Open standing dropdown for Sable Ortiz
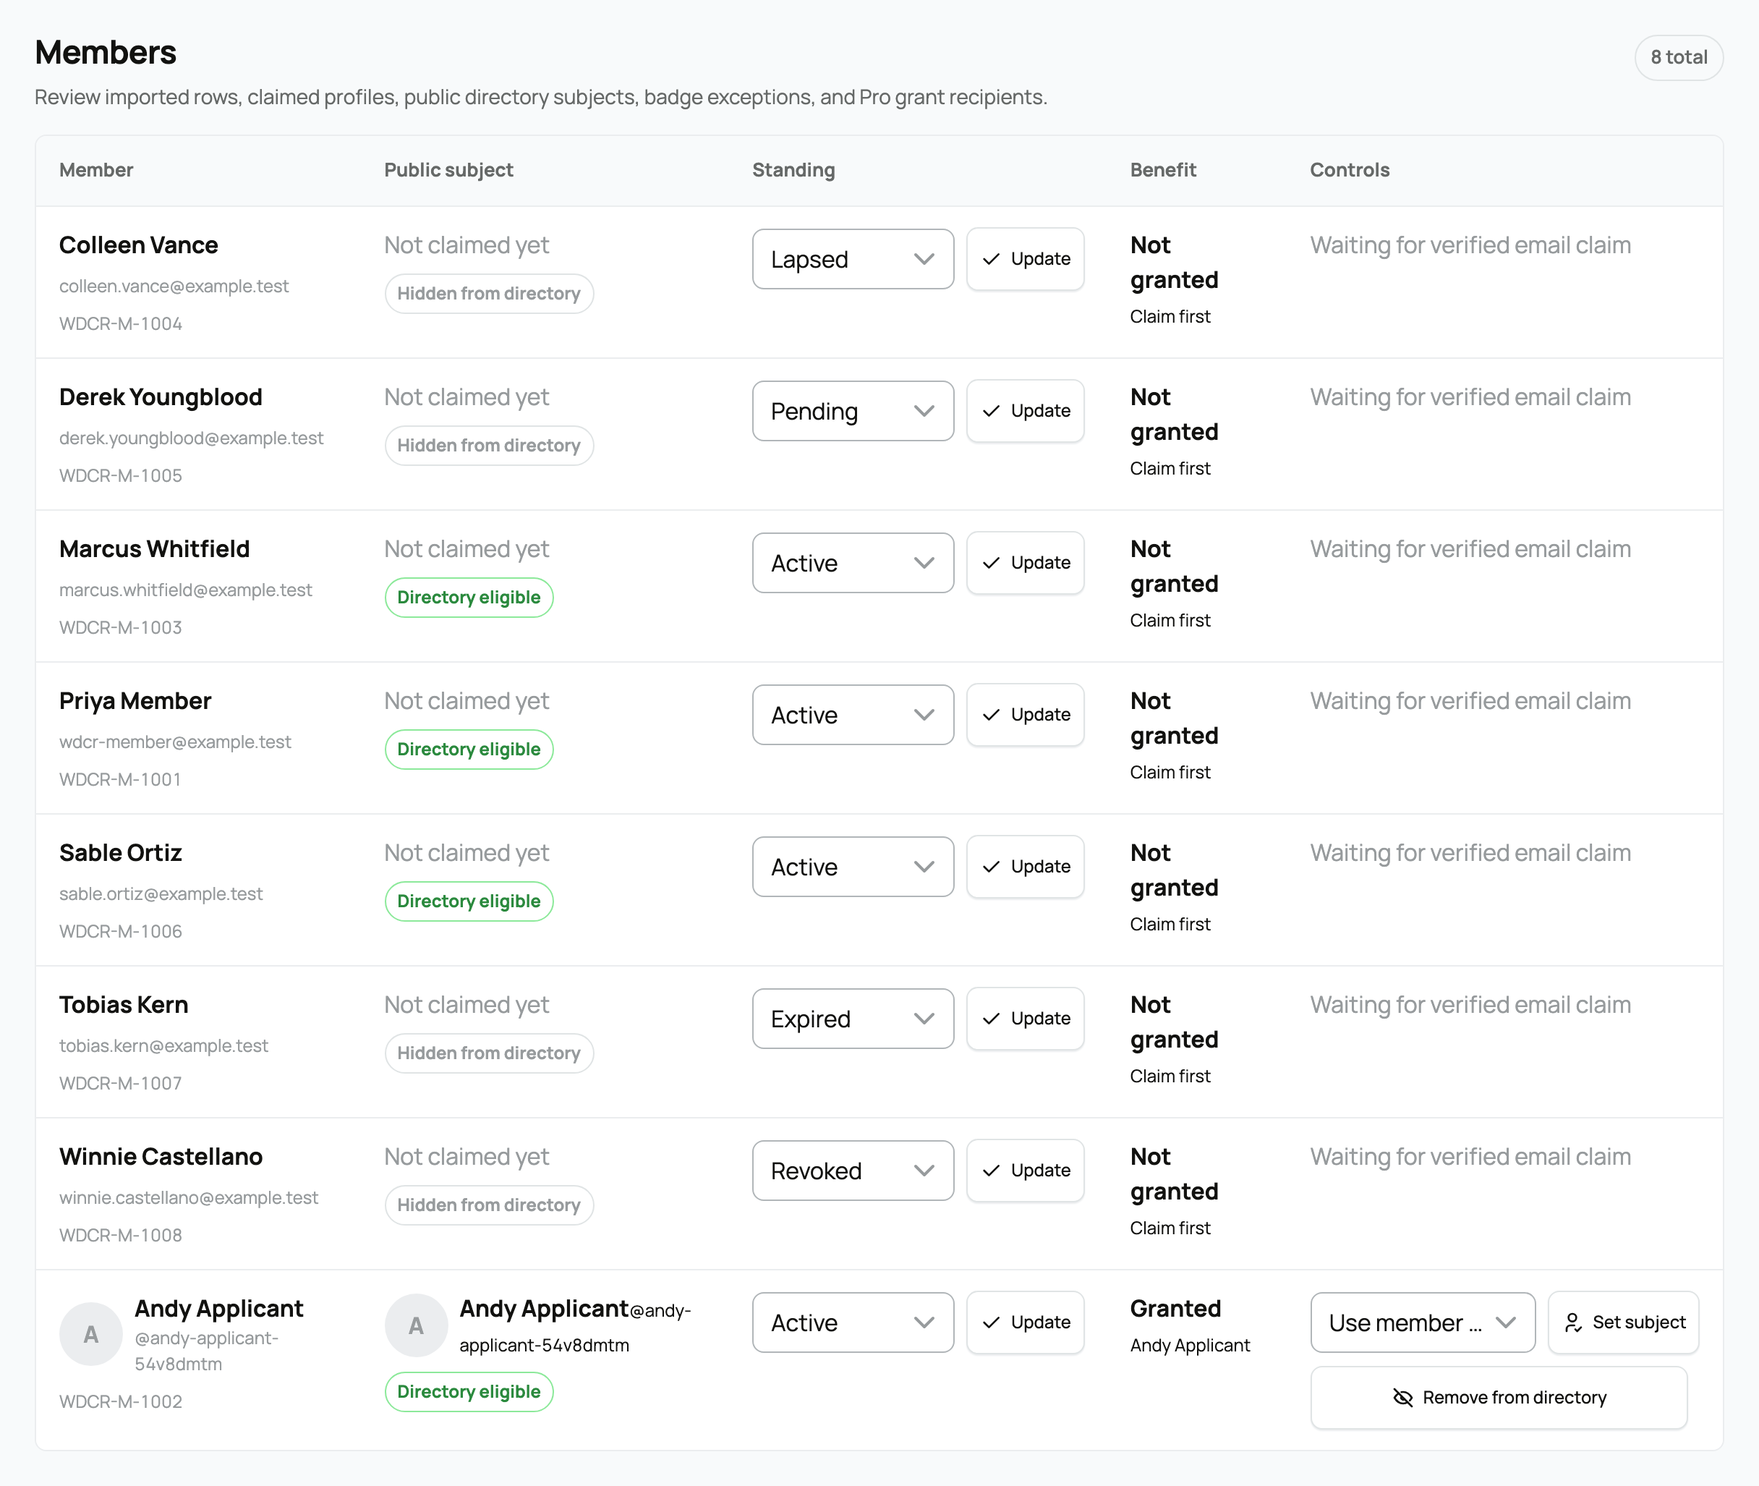 point(853,867)
